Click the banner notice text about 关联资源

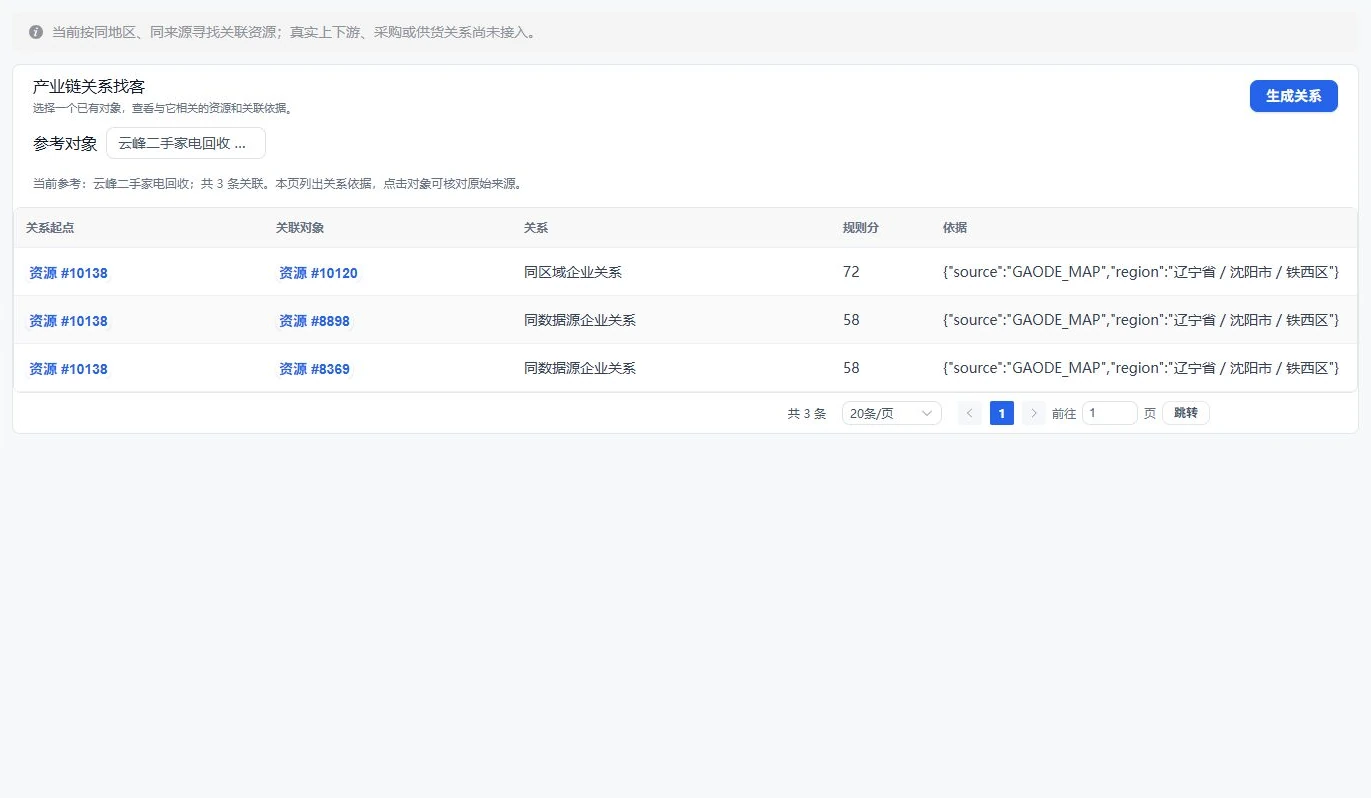pos(294,32)
